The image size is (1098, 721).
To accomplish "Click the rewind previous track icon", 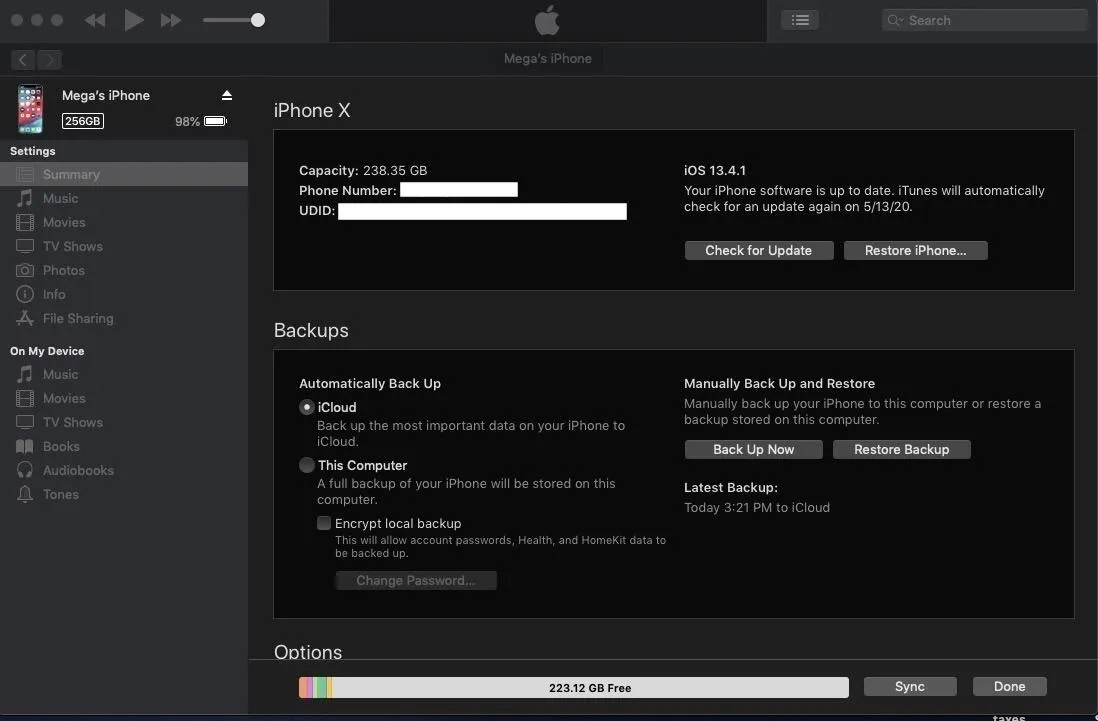I will (x=95, y=20).
